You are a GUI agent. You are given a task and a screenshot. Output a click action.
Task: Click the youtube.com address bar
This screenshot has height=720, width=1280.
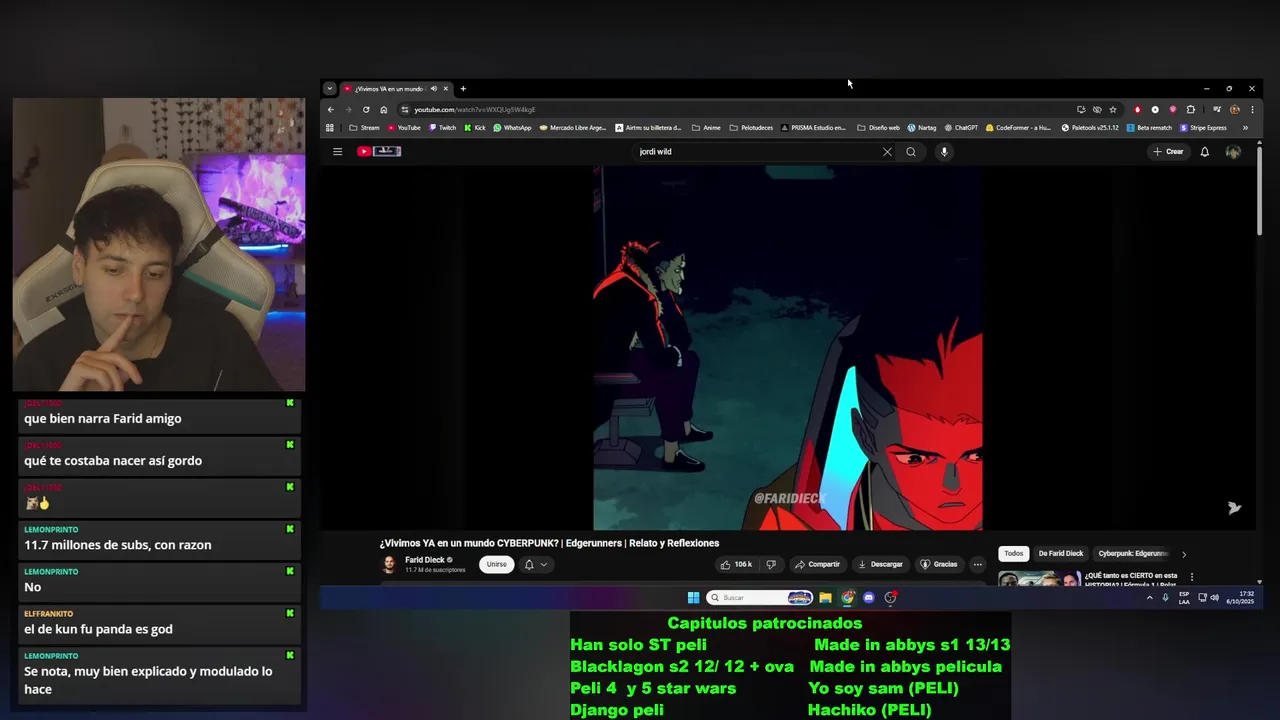735,109
